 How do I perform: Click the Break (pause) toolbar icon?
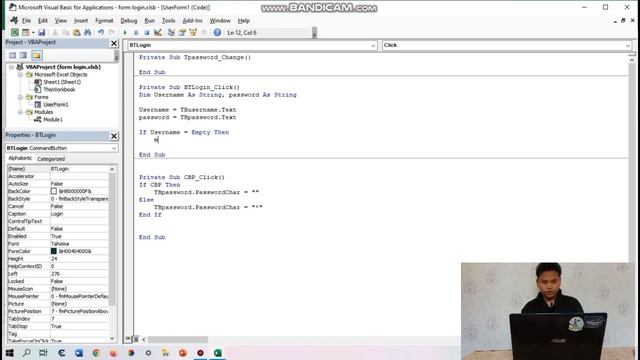pyautogui.click(x=136, y=33)
